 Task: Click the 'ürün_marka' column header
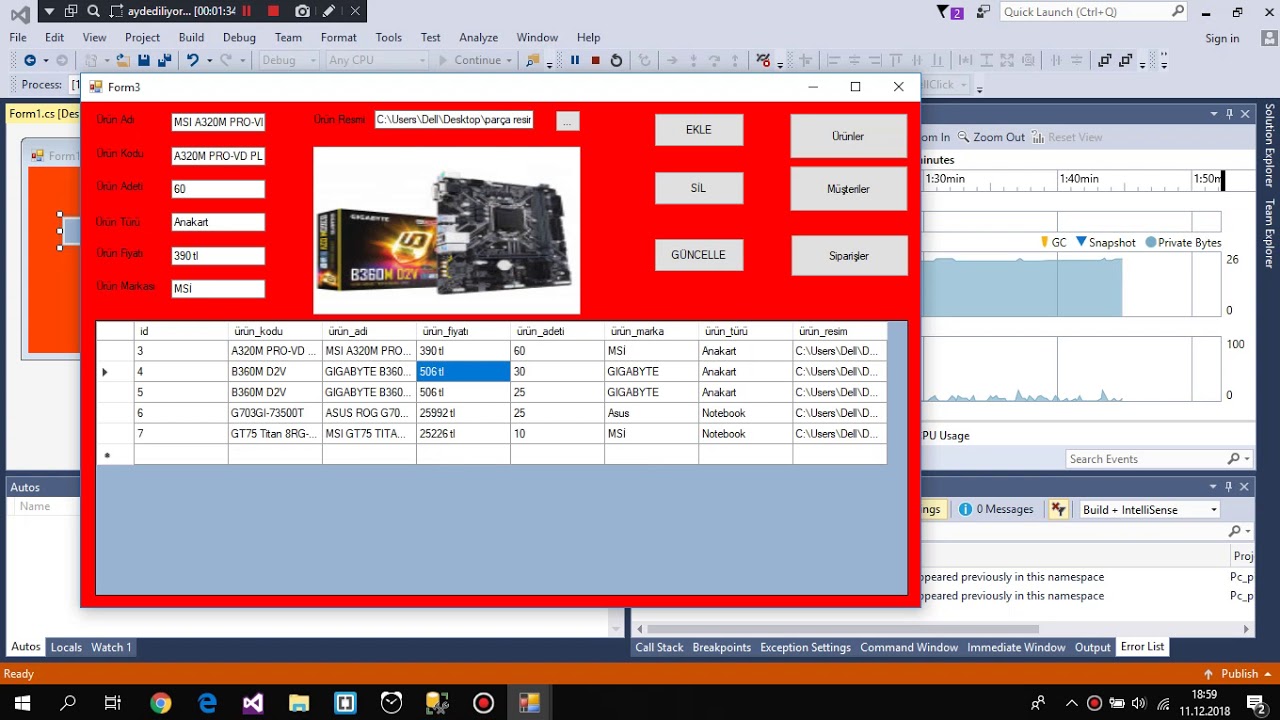point(651,331)
